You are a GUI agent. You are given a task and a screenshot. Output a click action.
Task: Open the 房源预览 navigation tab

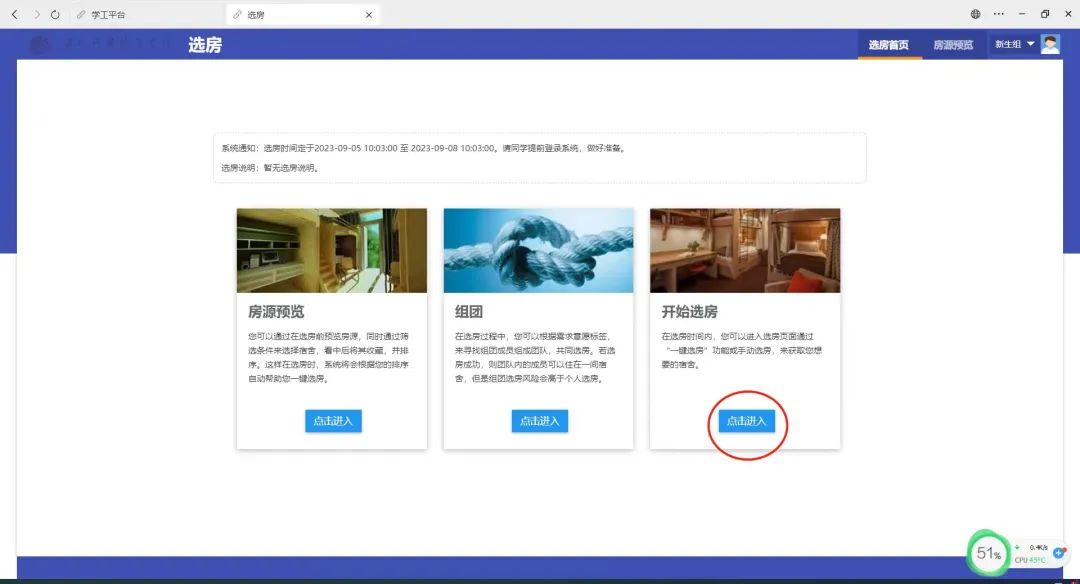953,45
